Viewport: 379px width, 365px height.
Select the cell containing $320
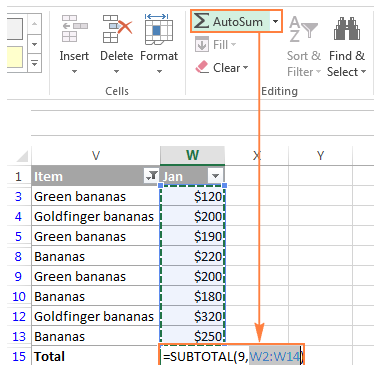point(193,316)
